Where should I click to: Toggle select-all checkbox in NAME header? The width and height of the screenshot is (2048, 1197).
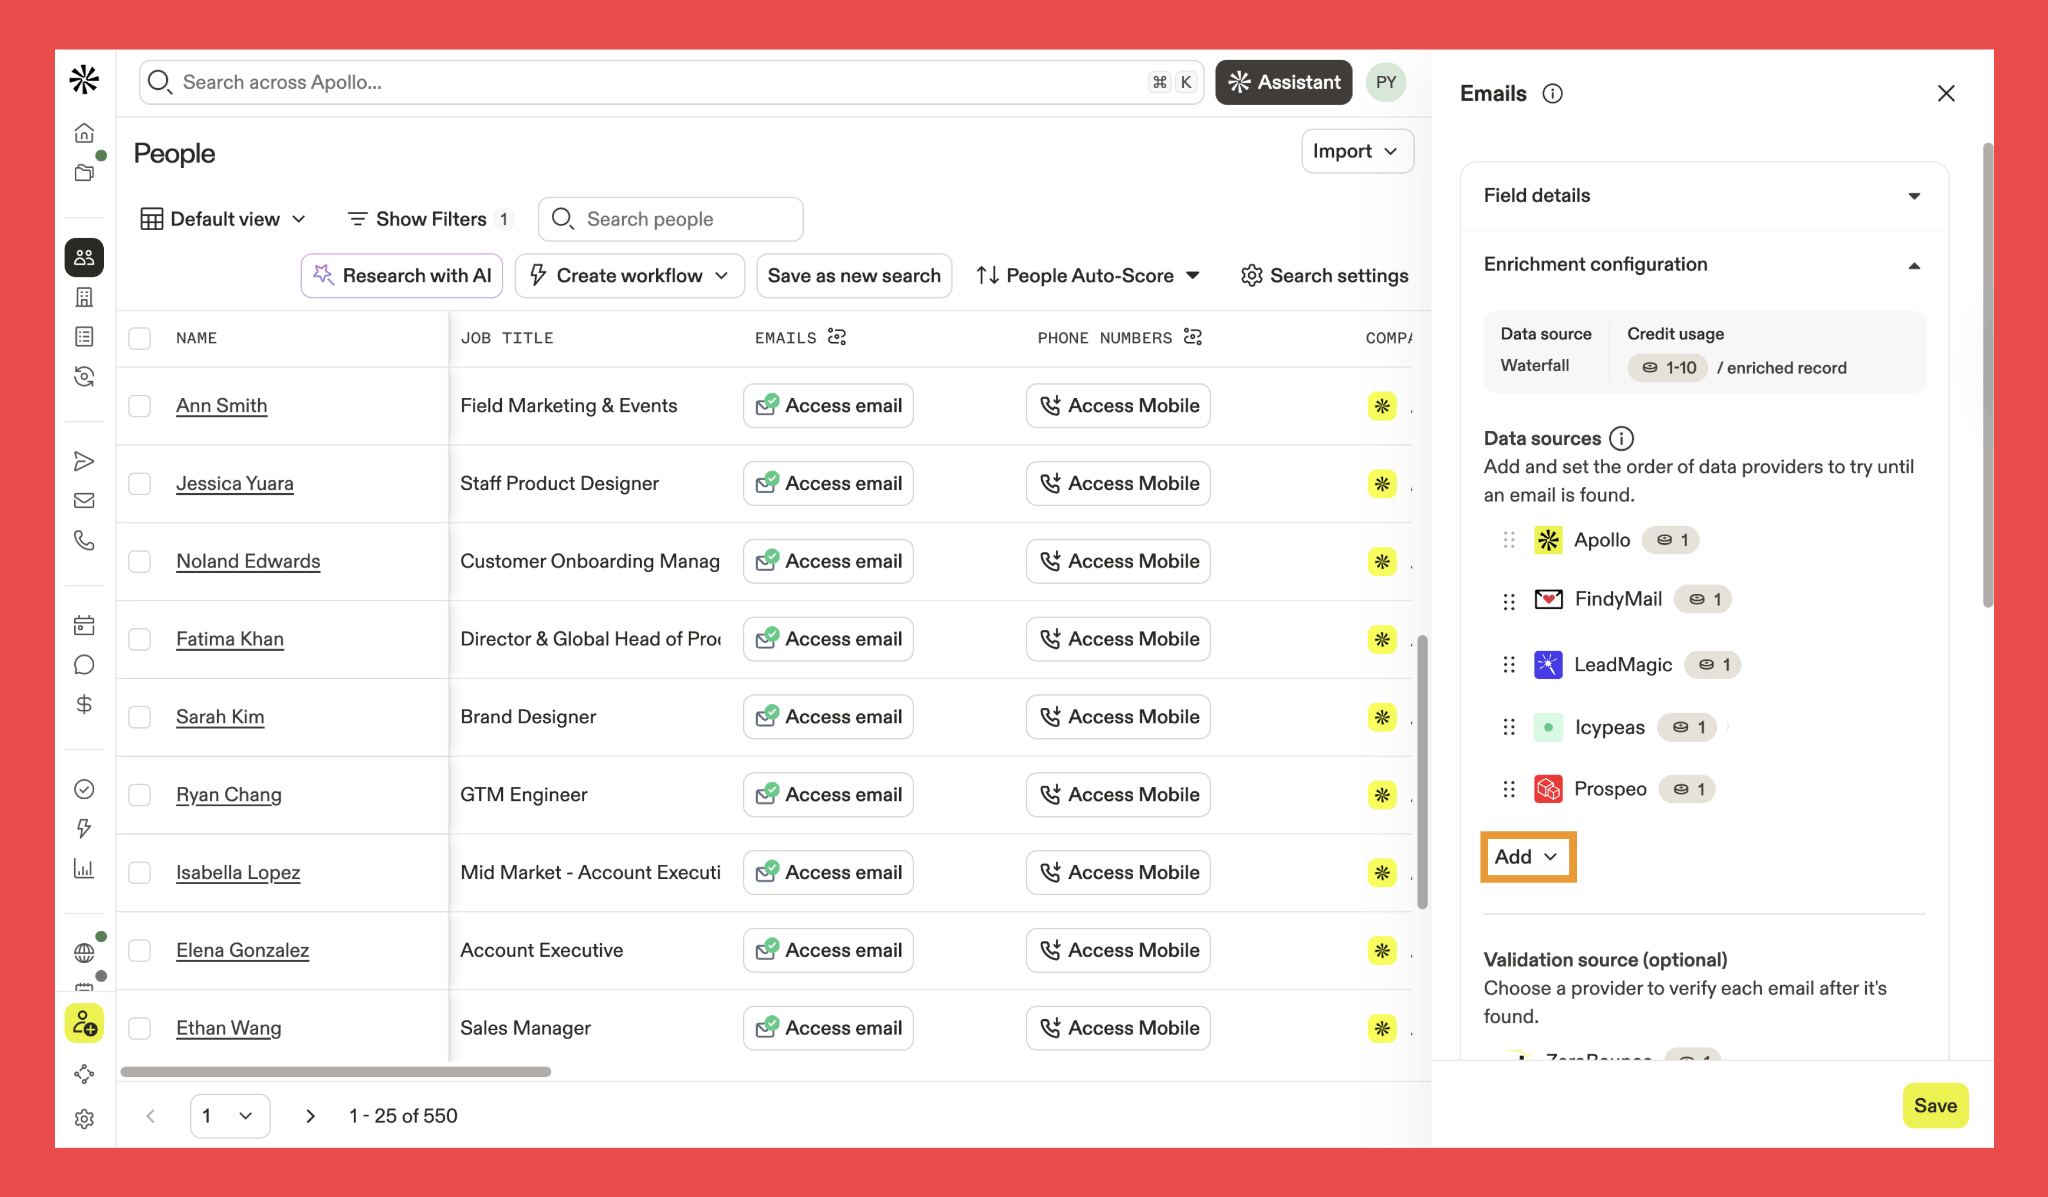(x=140, y=338)
